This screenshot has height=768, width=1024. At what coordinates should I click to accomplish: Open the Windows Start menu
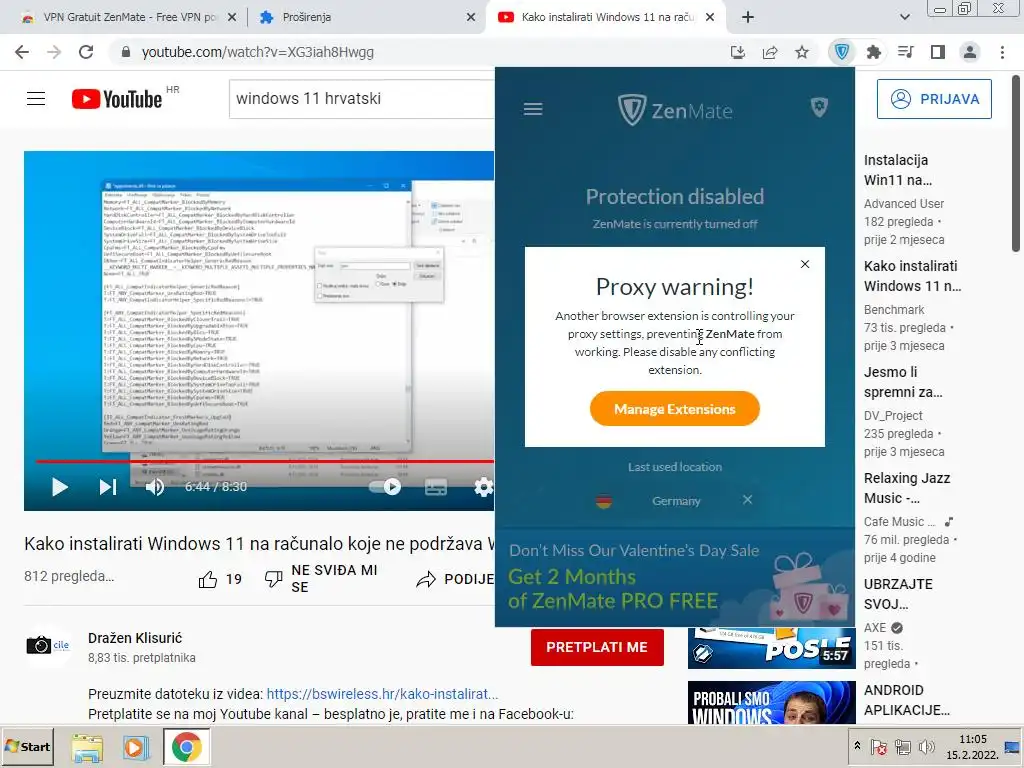27,746
